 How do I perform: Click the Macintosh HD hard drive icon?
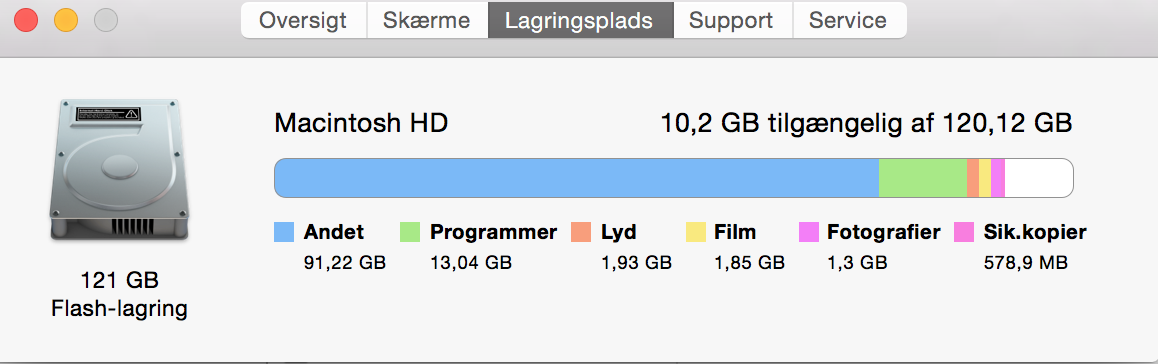pos(119,170)
